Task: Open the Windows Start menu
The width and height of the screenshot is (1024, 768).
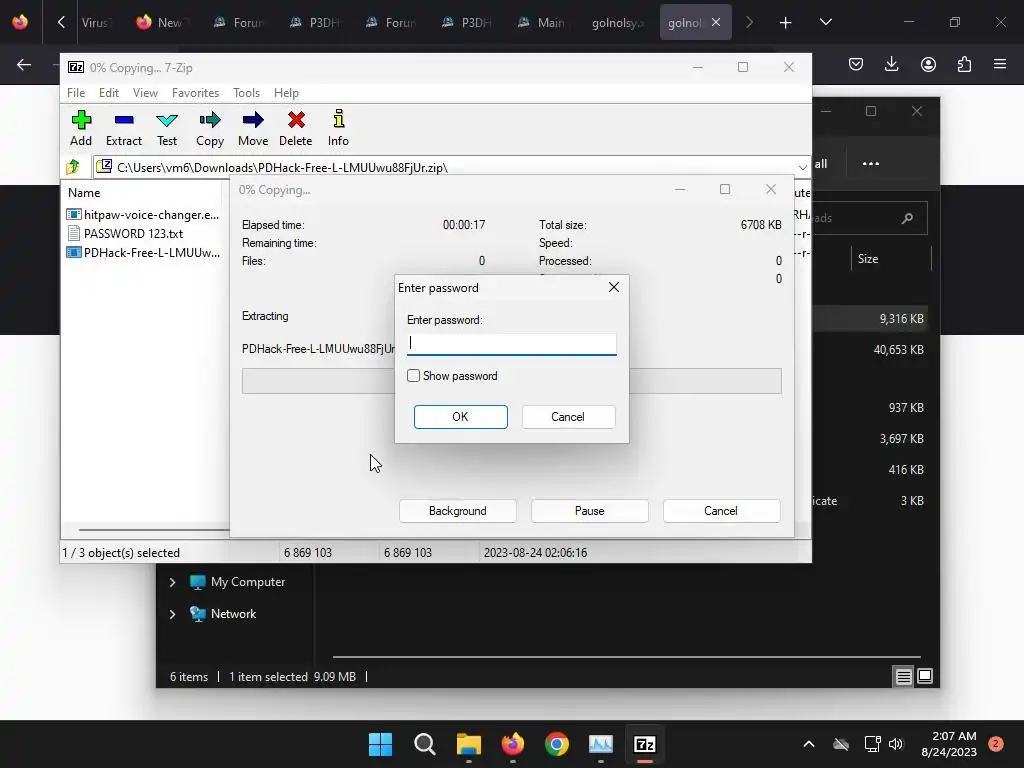Action: coord(380,744)
